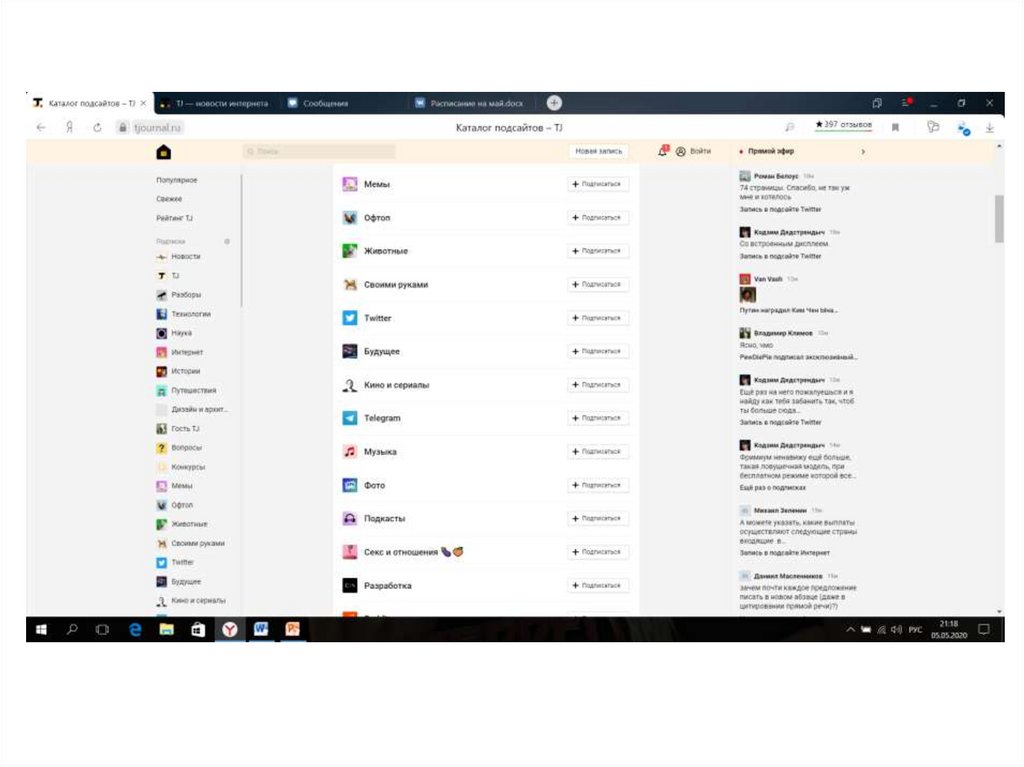Open Windows Start menu

coord(41,629)
